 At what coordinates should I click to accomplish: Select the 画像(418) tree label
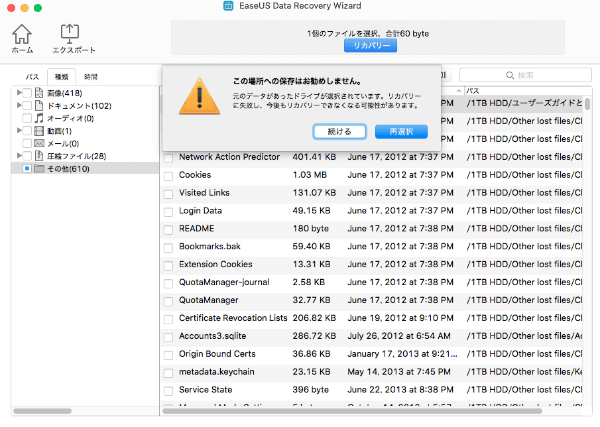pos(65,93)
